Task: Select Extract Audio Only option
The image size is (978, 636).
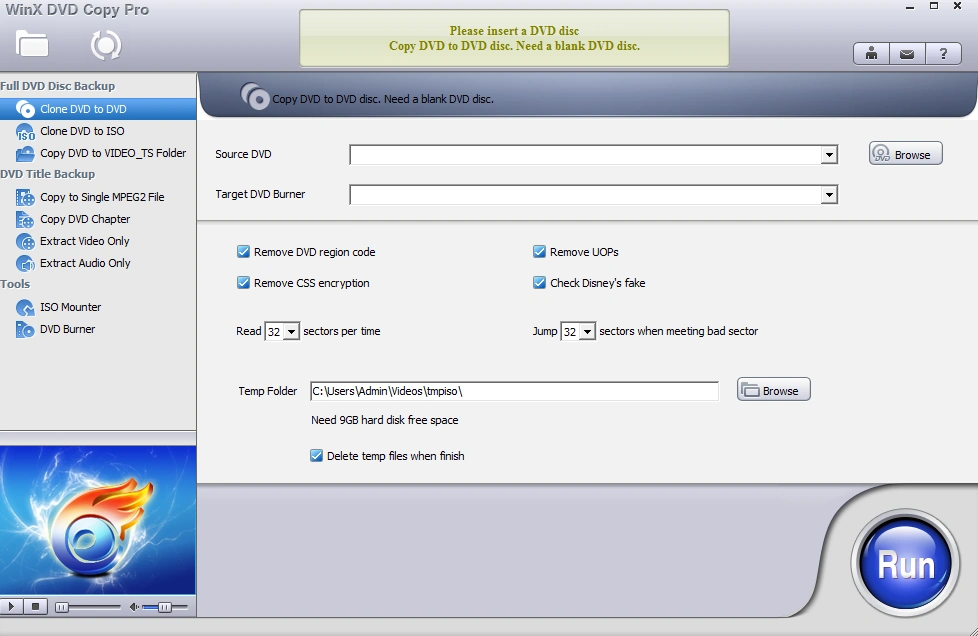Action: 98,263
